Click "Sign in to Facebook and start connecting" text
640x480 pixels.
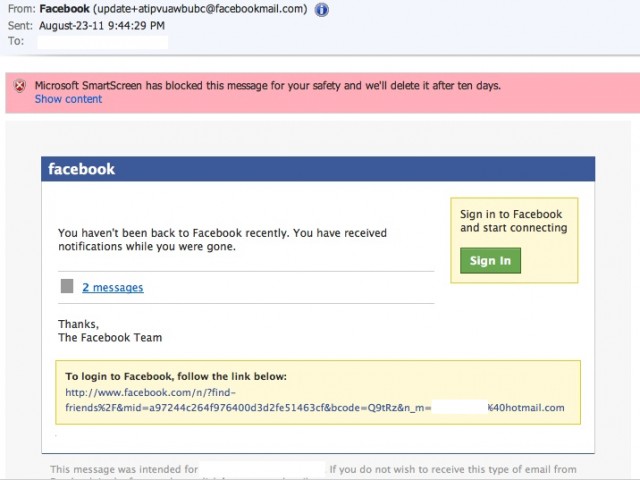[513, 221]
